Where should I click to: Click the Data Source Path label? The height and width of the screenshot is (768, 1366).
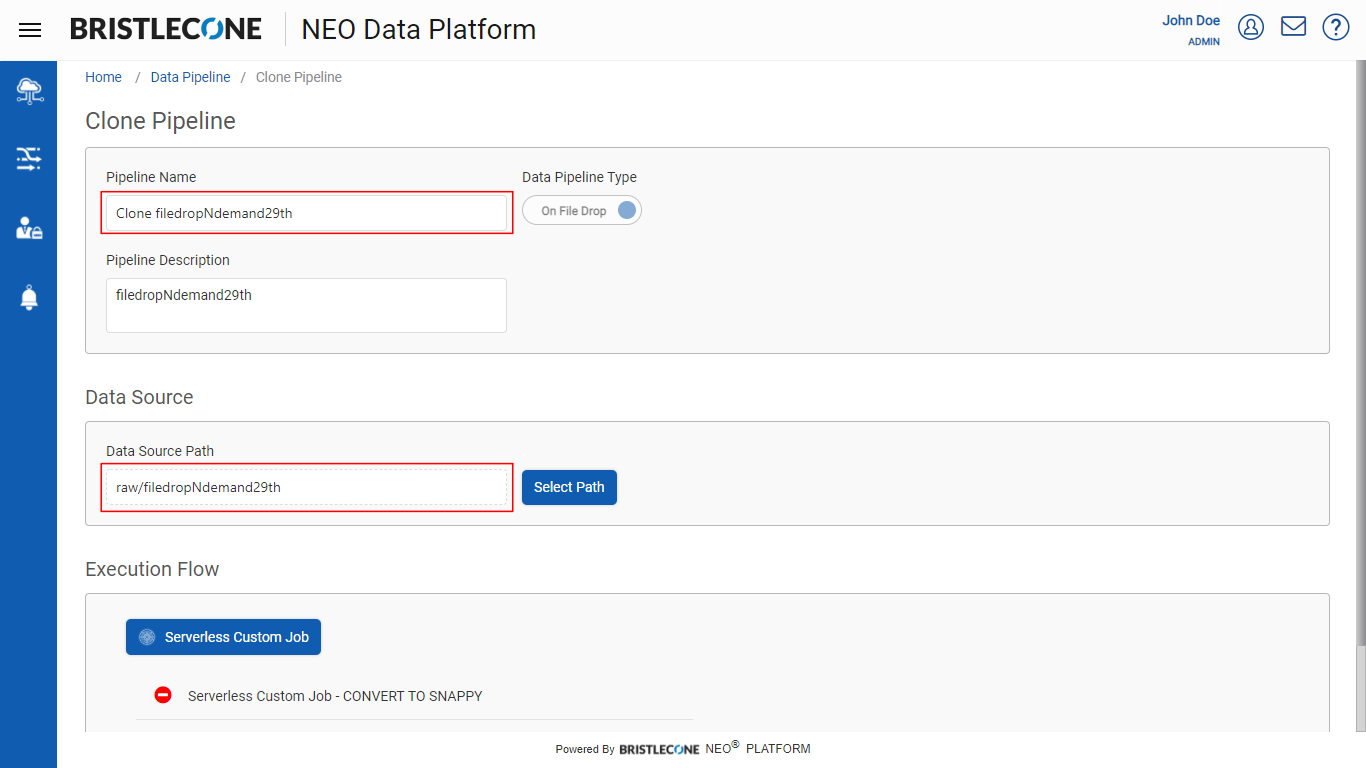[160, 451]
